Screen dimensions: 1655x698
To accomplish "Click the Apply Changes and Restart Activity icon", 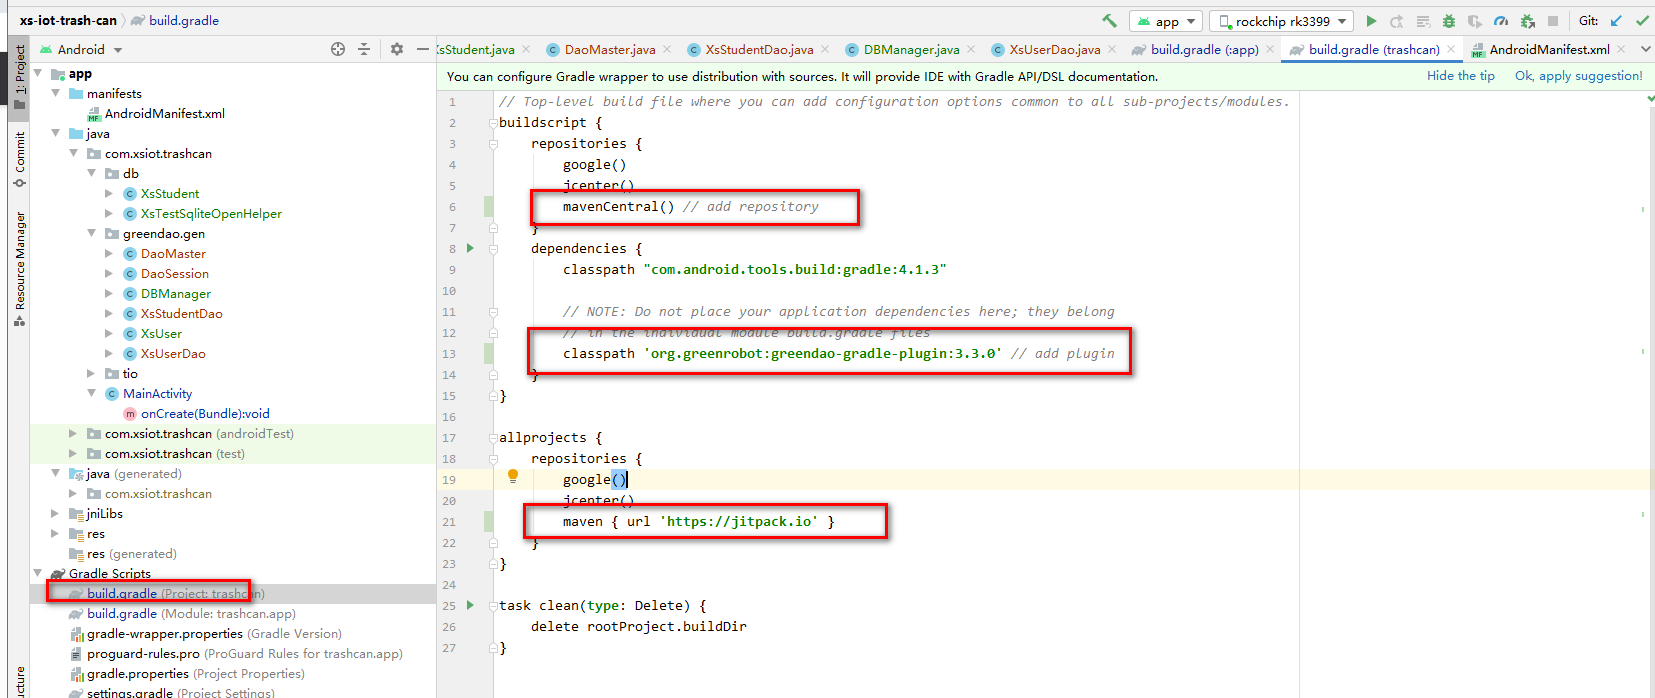I will coord(1397,21).
